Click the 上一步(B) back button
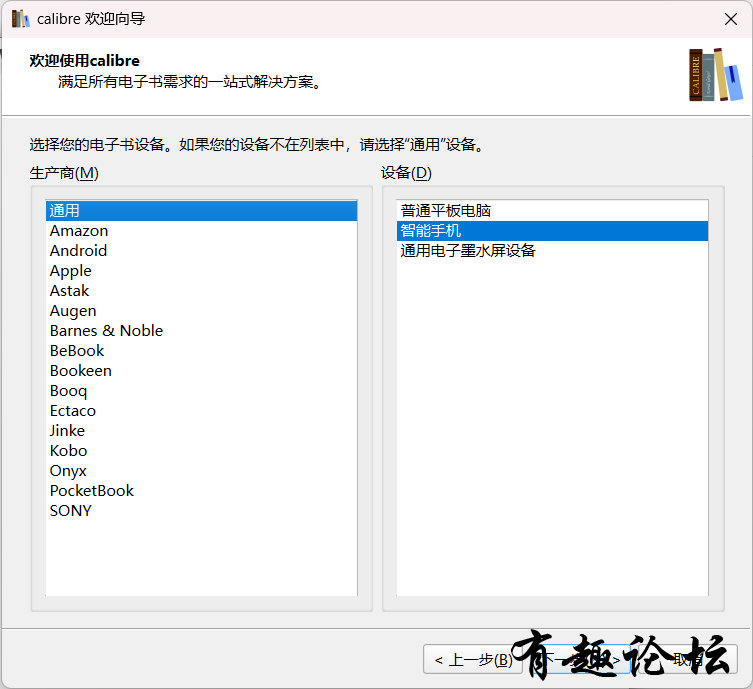Viewport: 753px width, 689px height. (473, 660)
